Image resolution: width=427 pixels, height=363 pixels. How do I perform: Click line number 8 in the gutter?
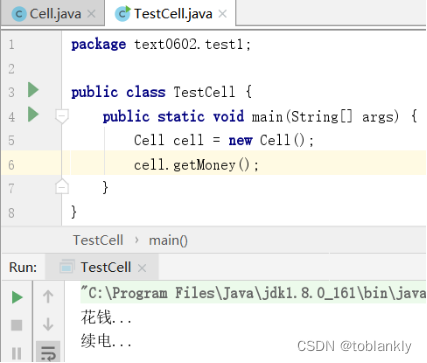(x=12, y=213)
